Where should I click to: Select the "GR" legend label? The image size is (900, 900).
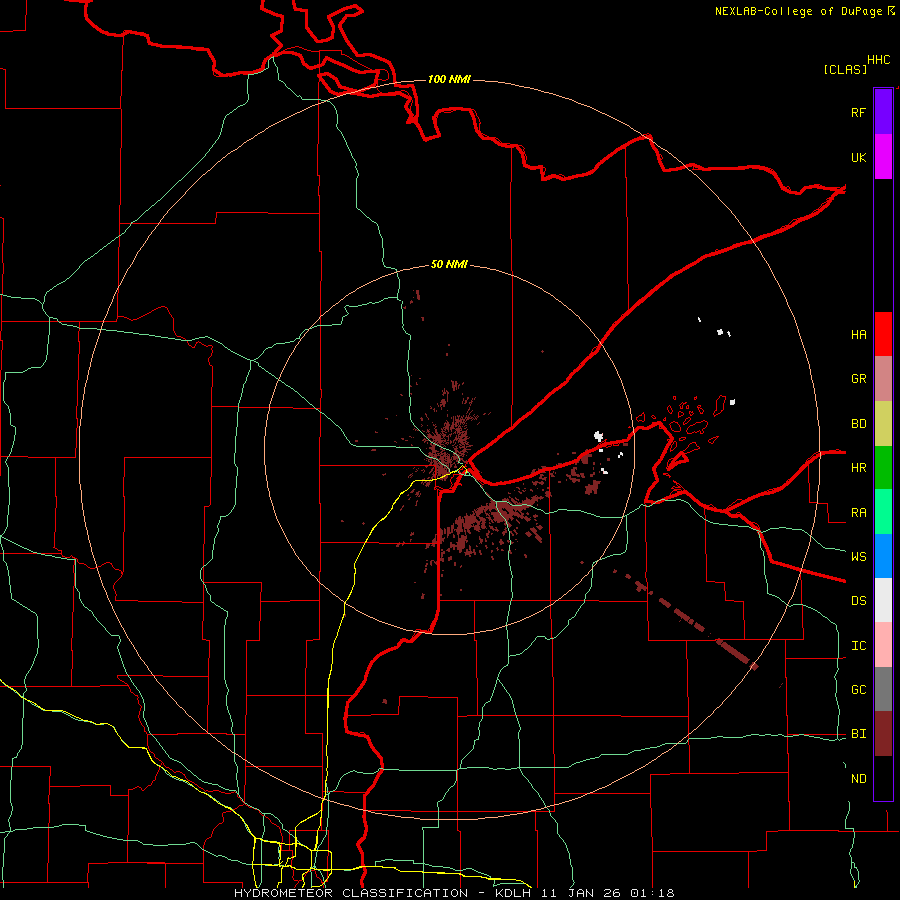pyautogui.click(x=858, y=379)
